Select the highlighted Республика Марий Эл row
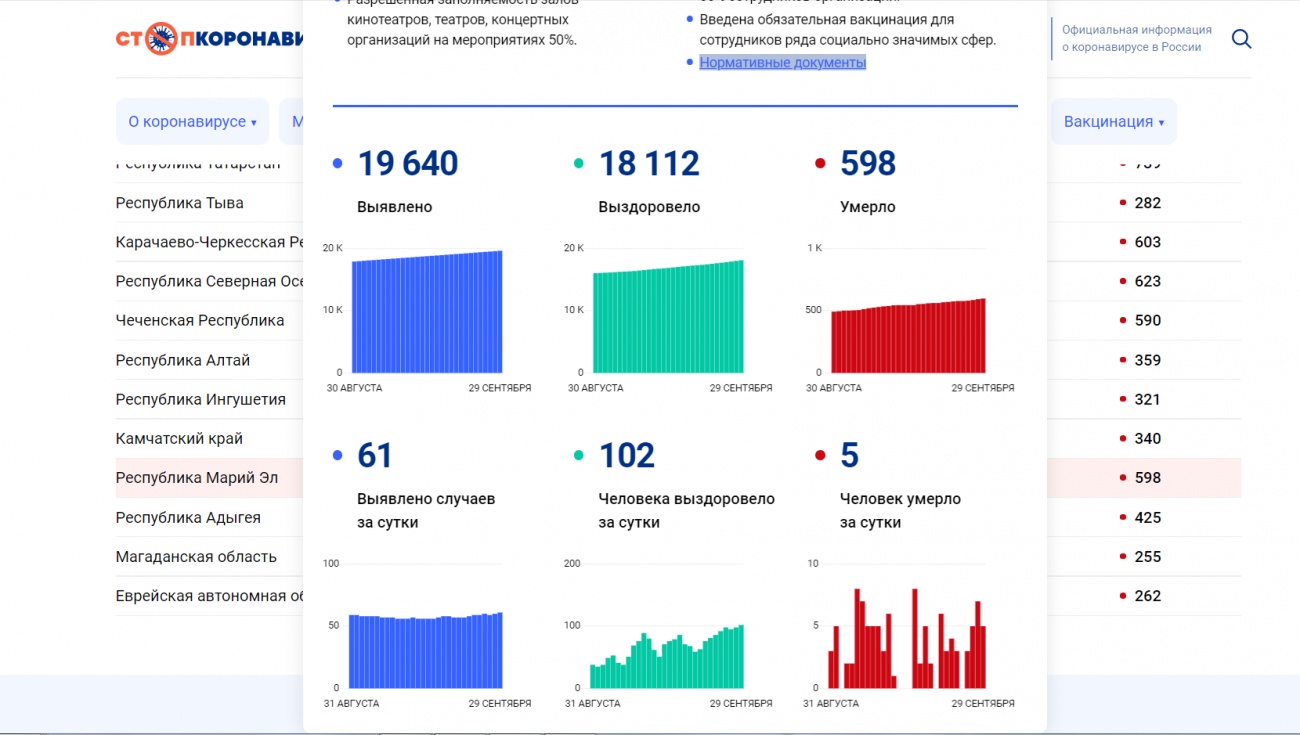The image size is (1300, 735). pos(197,478)
